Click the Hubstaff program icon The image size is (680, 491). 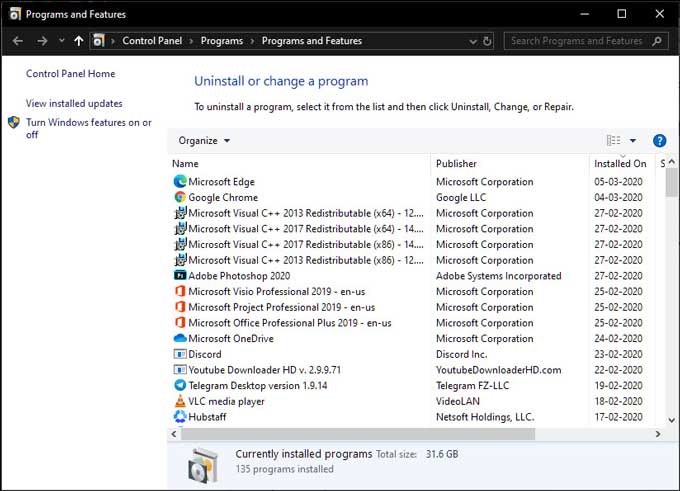pos(180,416)
